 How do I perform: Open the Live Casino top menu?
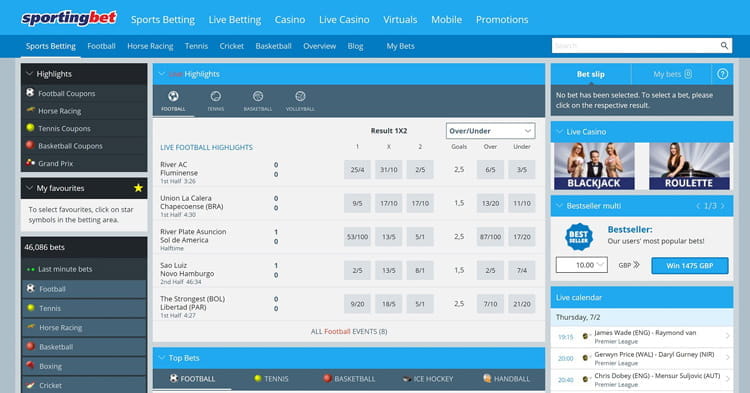(344, 20)
